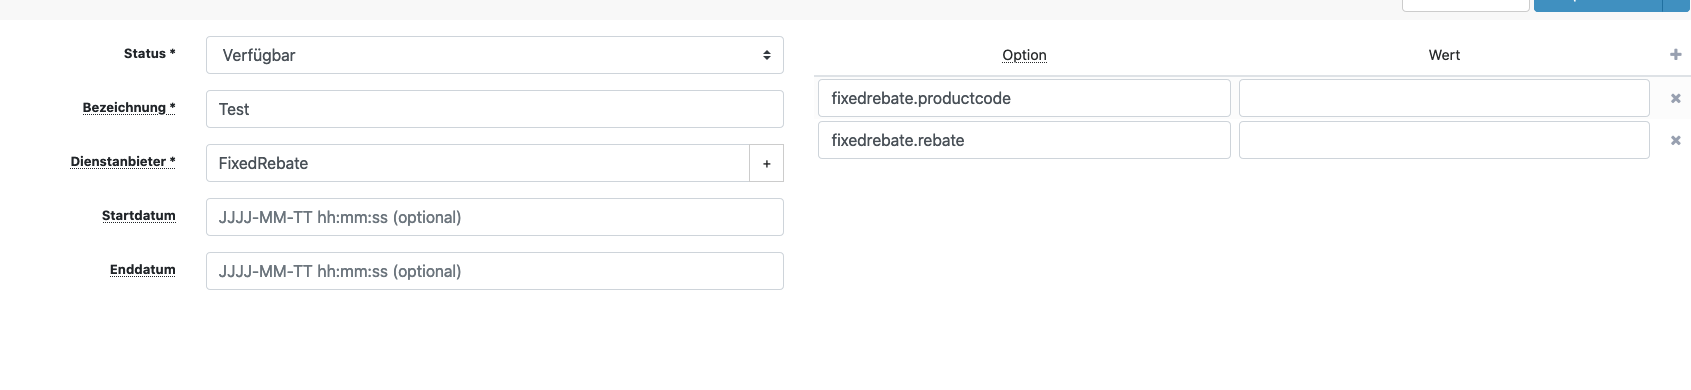Click the Wert field for fixedrebate.productcode
The height and width of the screenshot is (390, 1691).
point(1443,98)
